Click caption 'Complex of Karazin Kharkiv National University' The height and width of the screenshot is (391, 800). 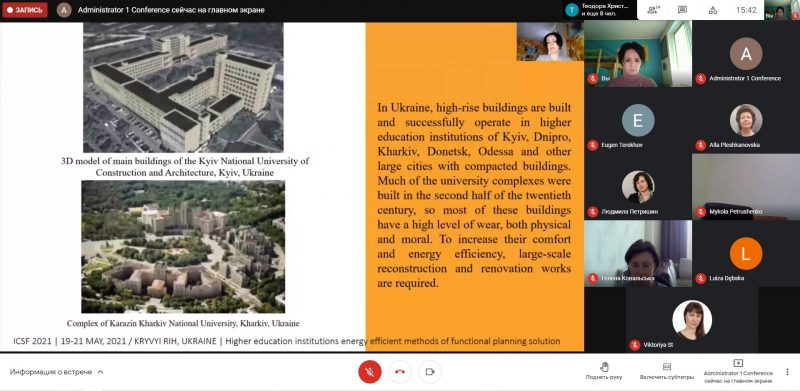point(183,323)
